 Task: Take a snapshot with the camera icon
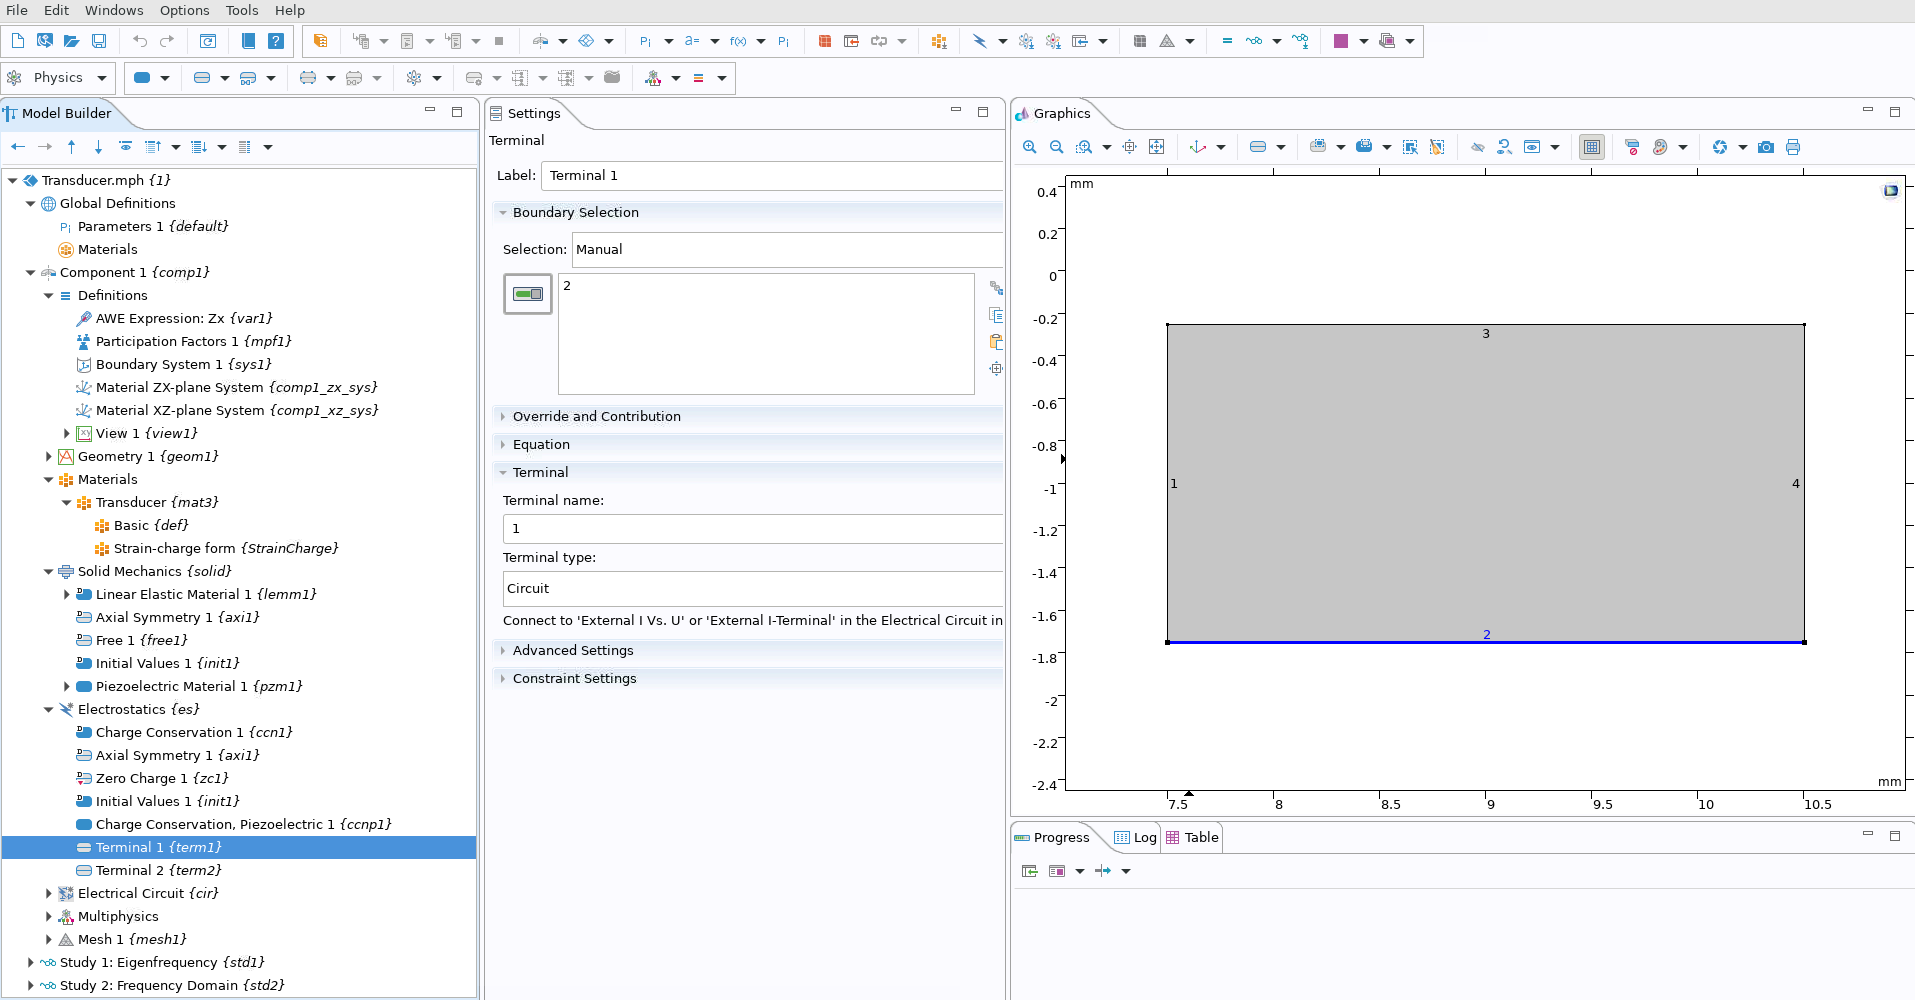(1766, 147)
